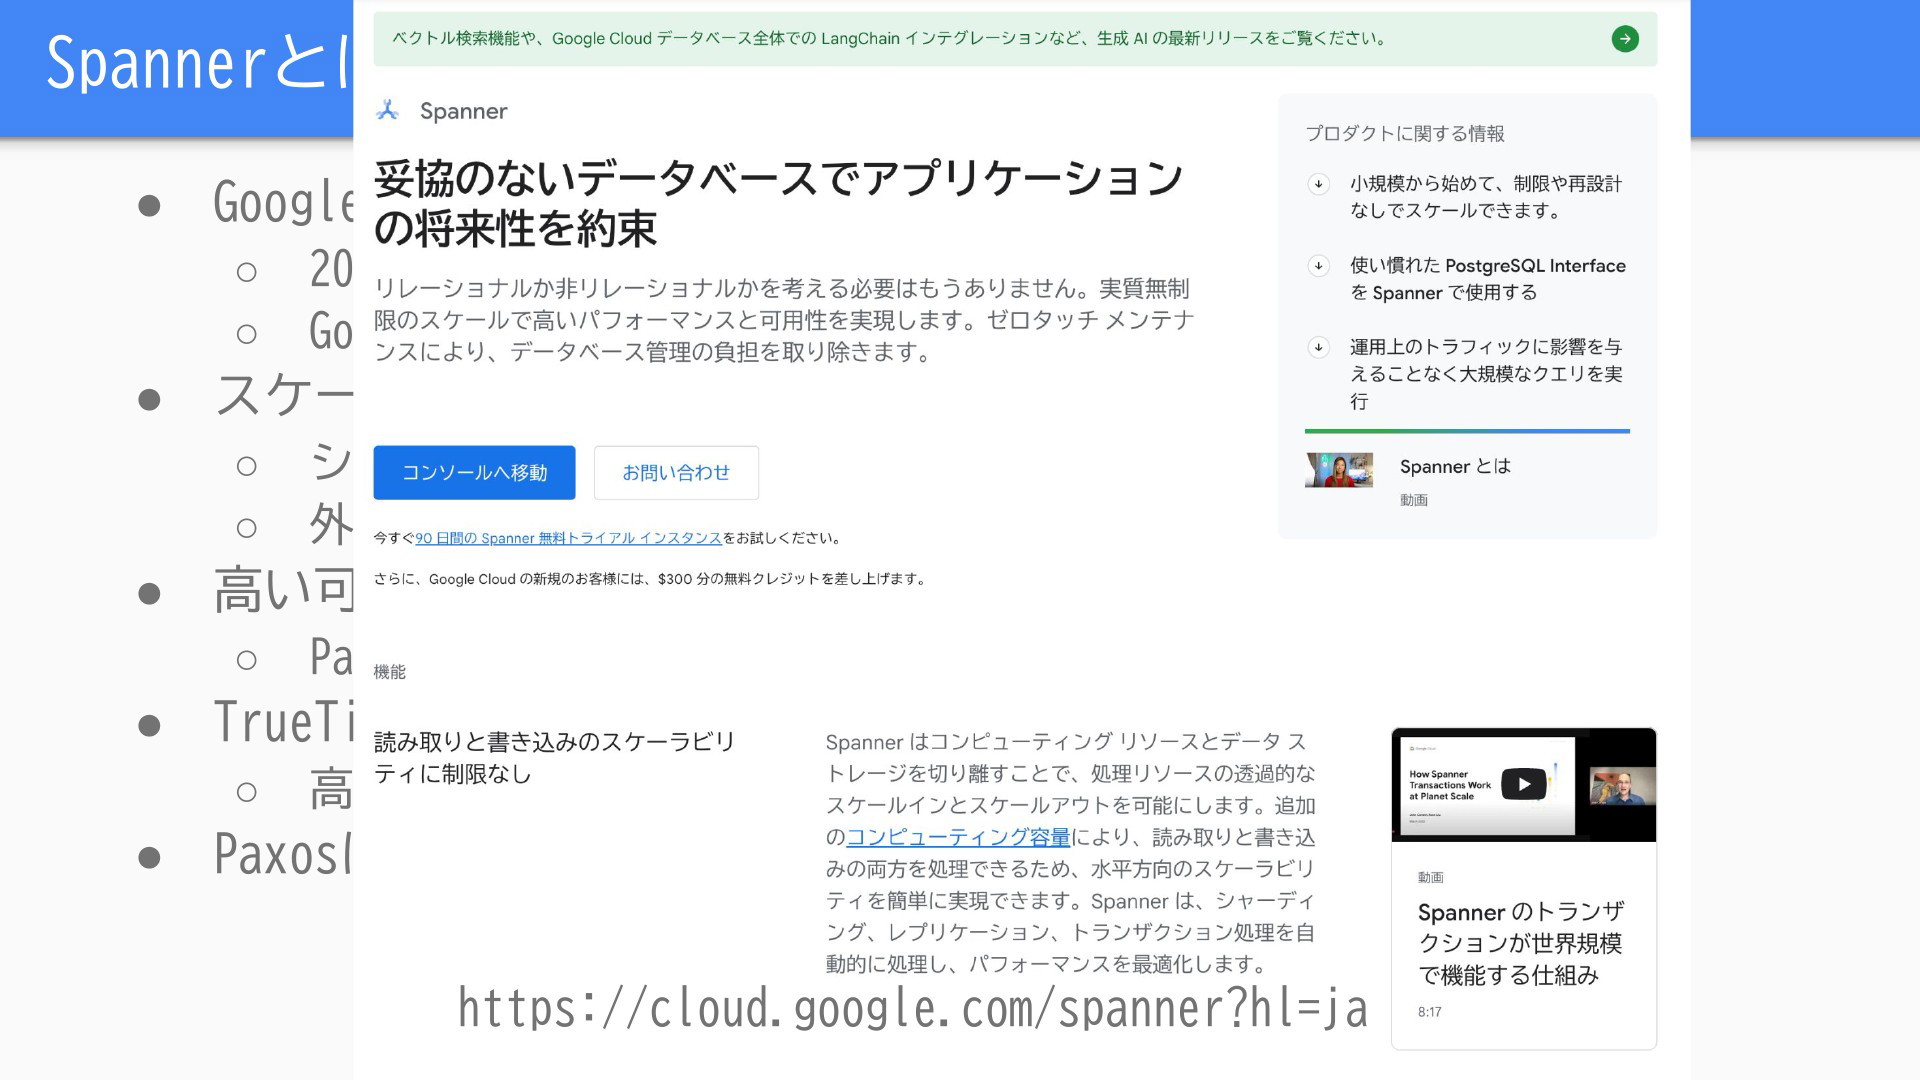
Task: Click the 妥協のないデータベース headline
Action: 779,203
